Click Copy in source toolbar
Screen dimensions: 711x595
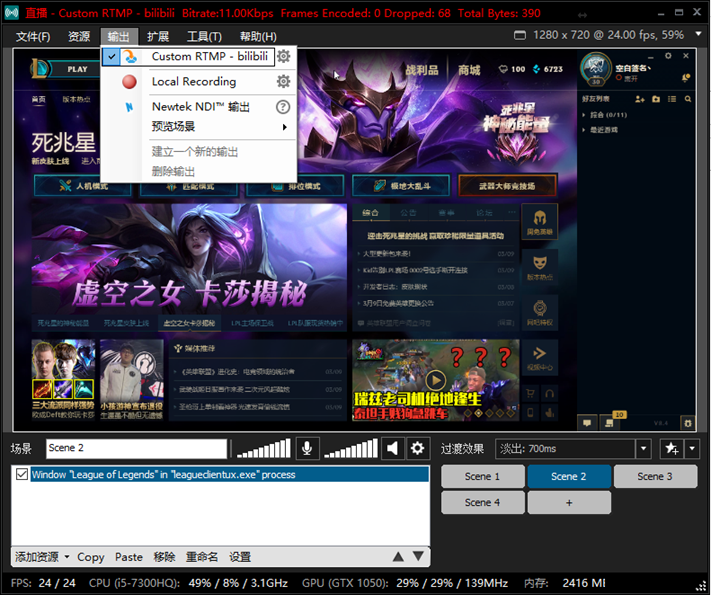(x=91, y=557)
